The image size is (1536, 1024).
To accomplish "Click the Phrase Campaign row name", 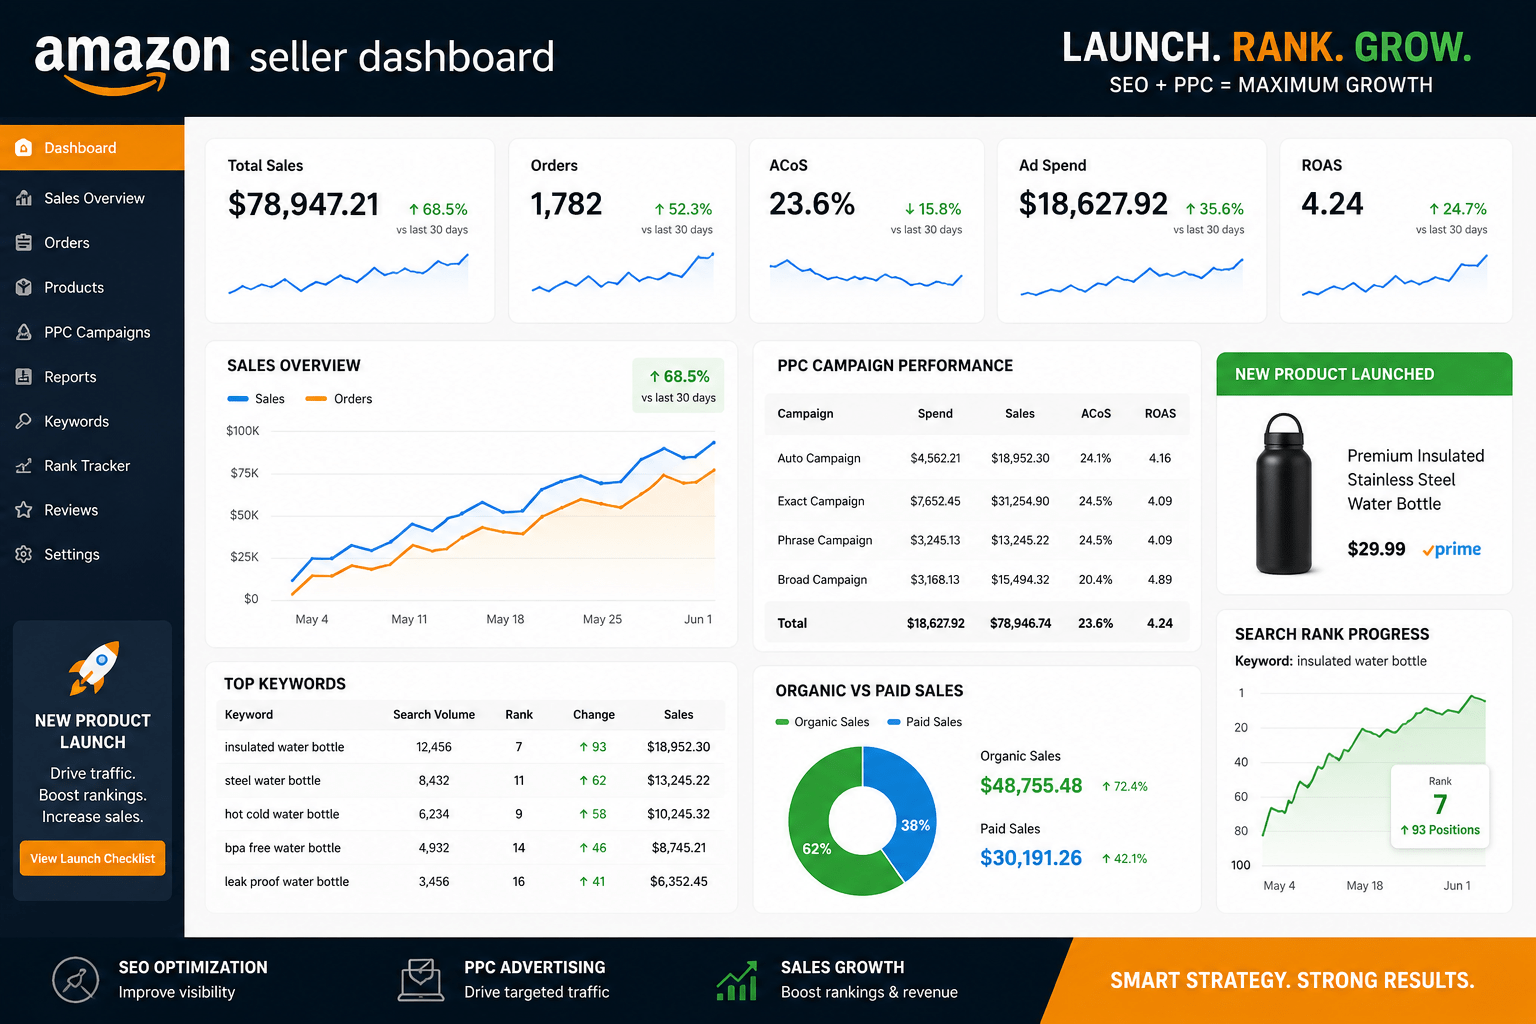I will click(825, 541).
